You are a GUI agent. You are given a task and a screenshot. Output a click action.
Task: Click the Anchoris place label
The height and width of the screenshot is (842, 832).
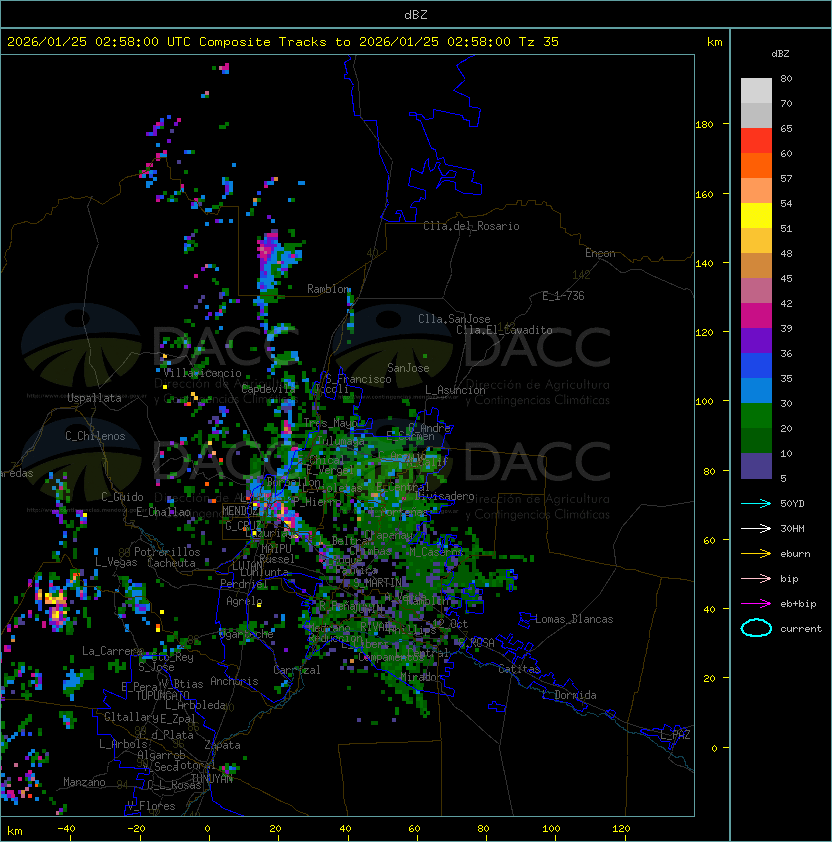[234, 681]
